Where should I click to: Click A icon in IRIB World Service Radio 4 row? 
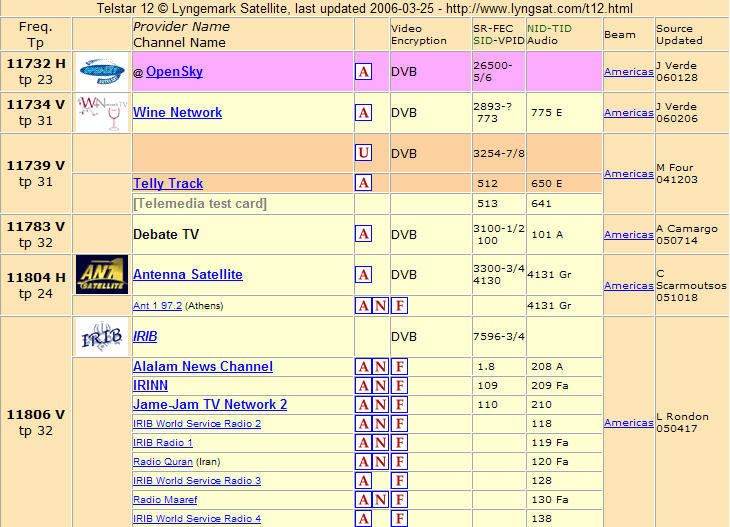click(x=364, y=519)
